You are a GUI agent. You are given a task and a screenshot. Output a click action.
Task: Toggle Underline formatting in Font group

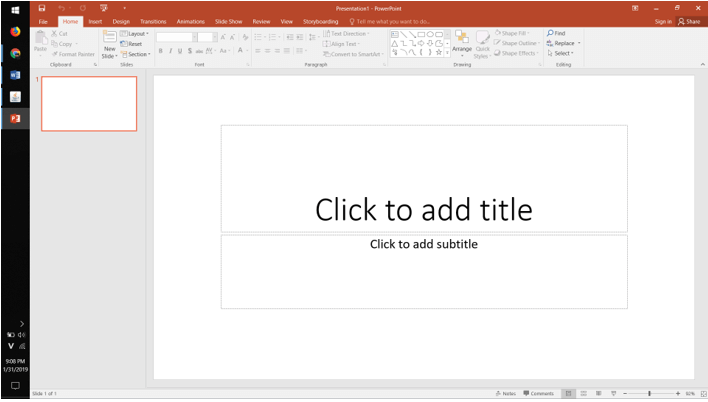(180, 51)
